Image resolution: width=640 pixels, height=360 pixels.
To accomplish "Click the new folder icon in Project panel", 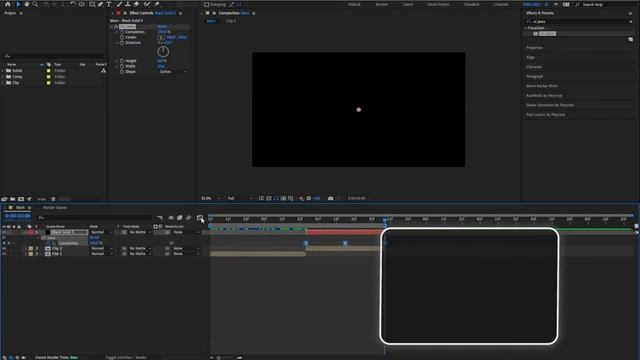I will click(x=13, y=199).
